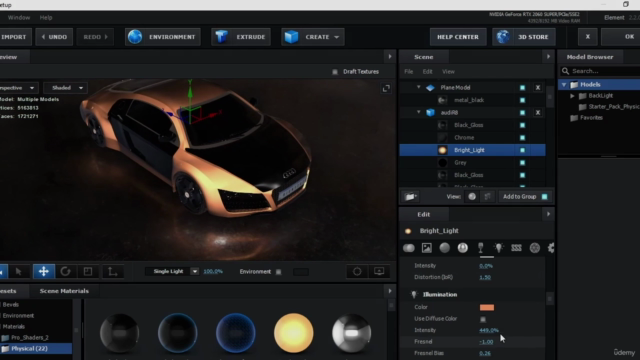Open the Shaded display mode dropdown
640x360 pixels.
[x=65, y=88]
